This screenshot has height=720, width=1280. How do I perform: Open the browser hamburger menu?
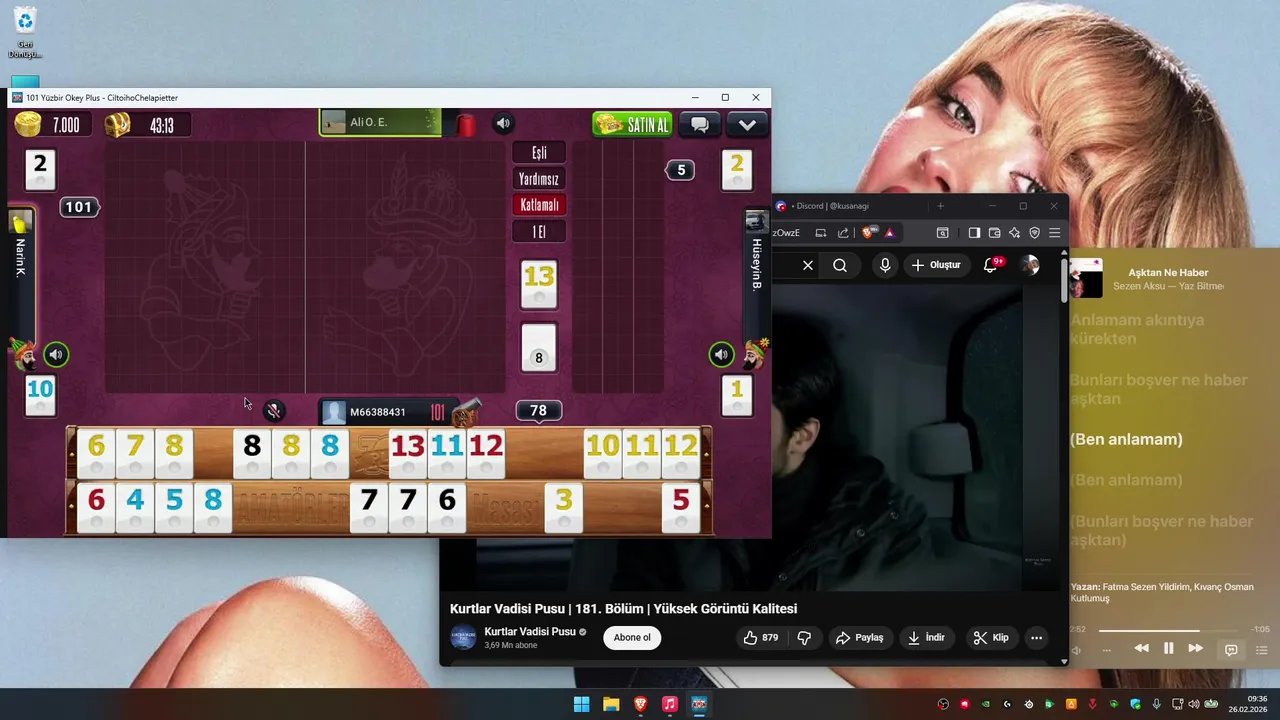tap(1054, 233)
